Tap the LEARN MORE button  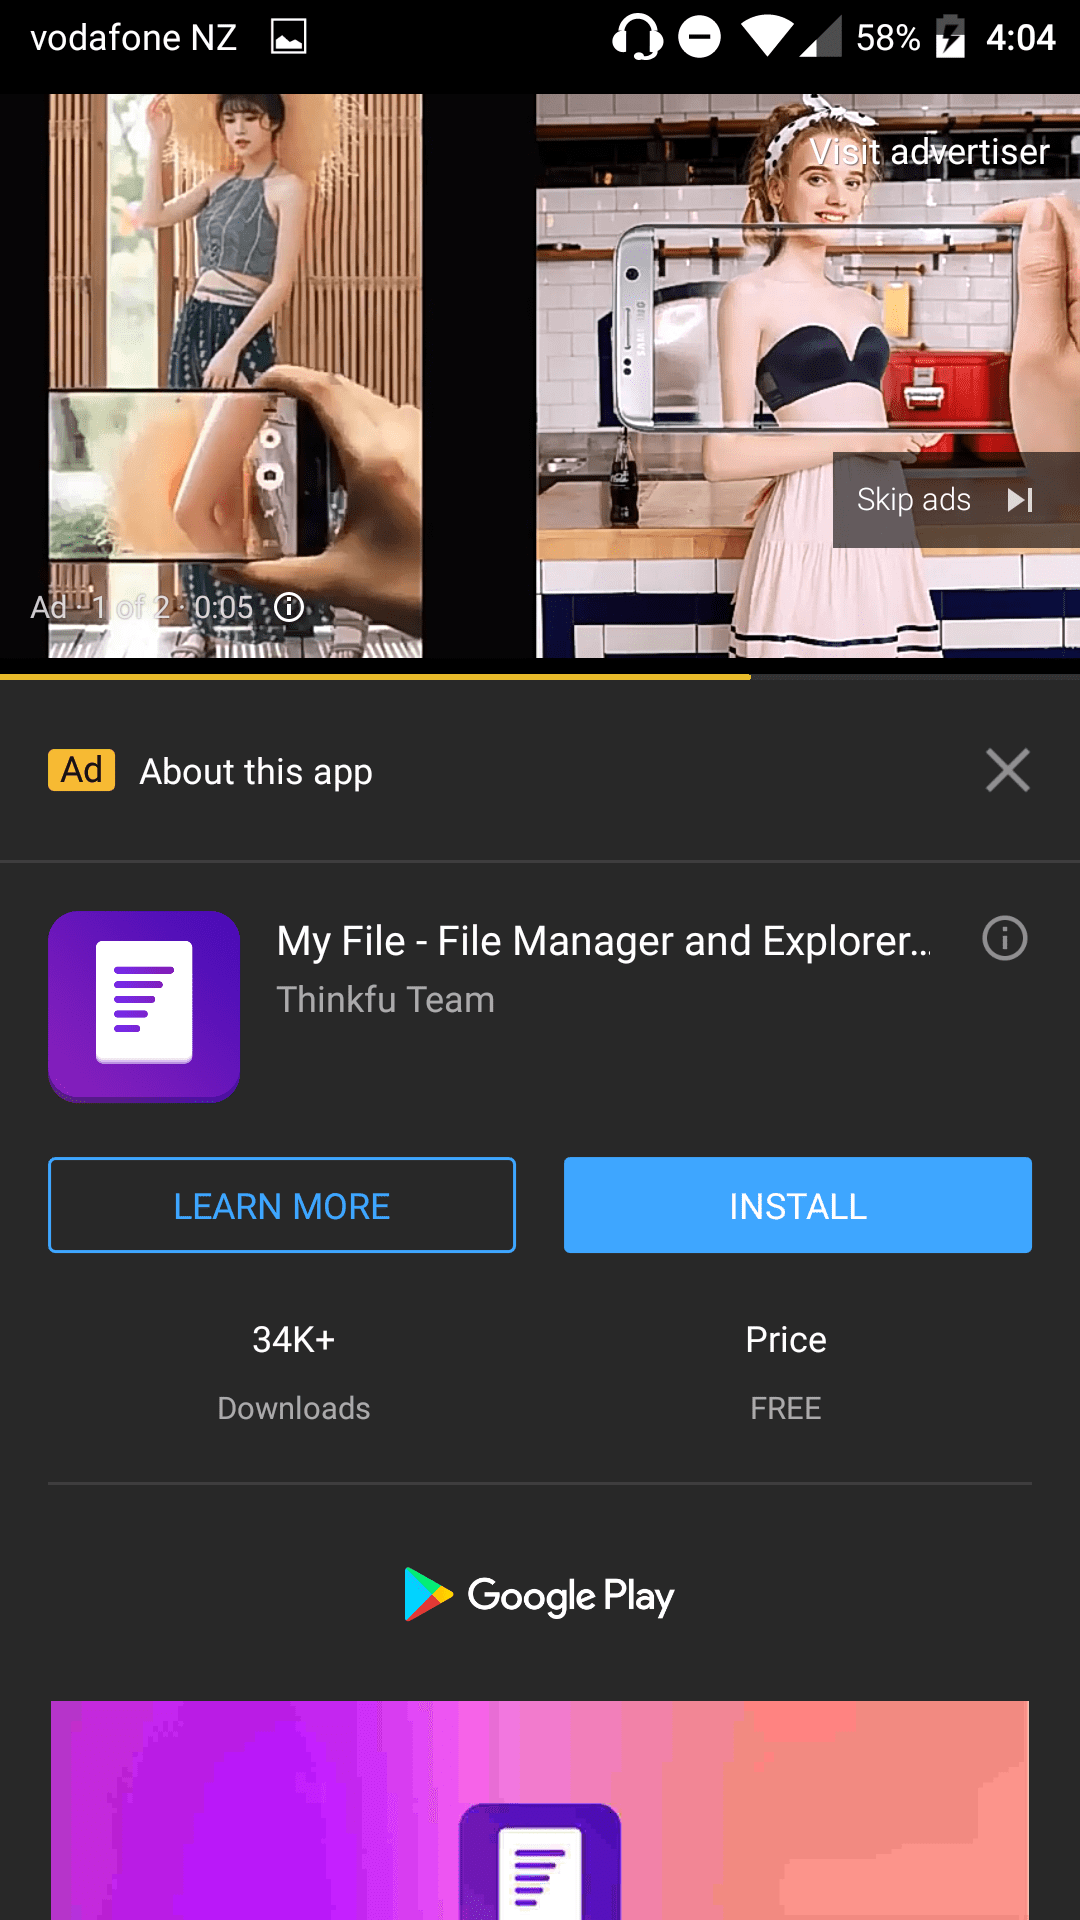[282, 1205]
